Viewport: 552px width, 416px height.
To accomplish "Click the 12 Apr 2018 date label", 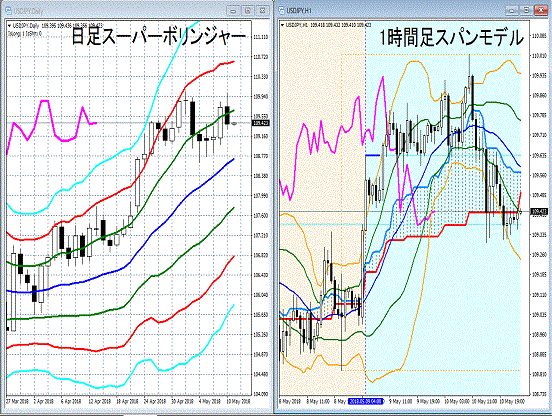I will coord(100,401).
